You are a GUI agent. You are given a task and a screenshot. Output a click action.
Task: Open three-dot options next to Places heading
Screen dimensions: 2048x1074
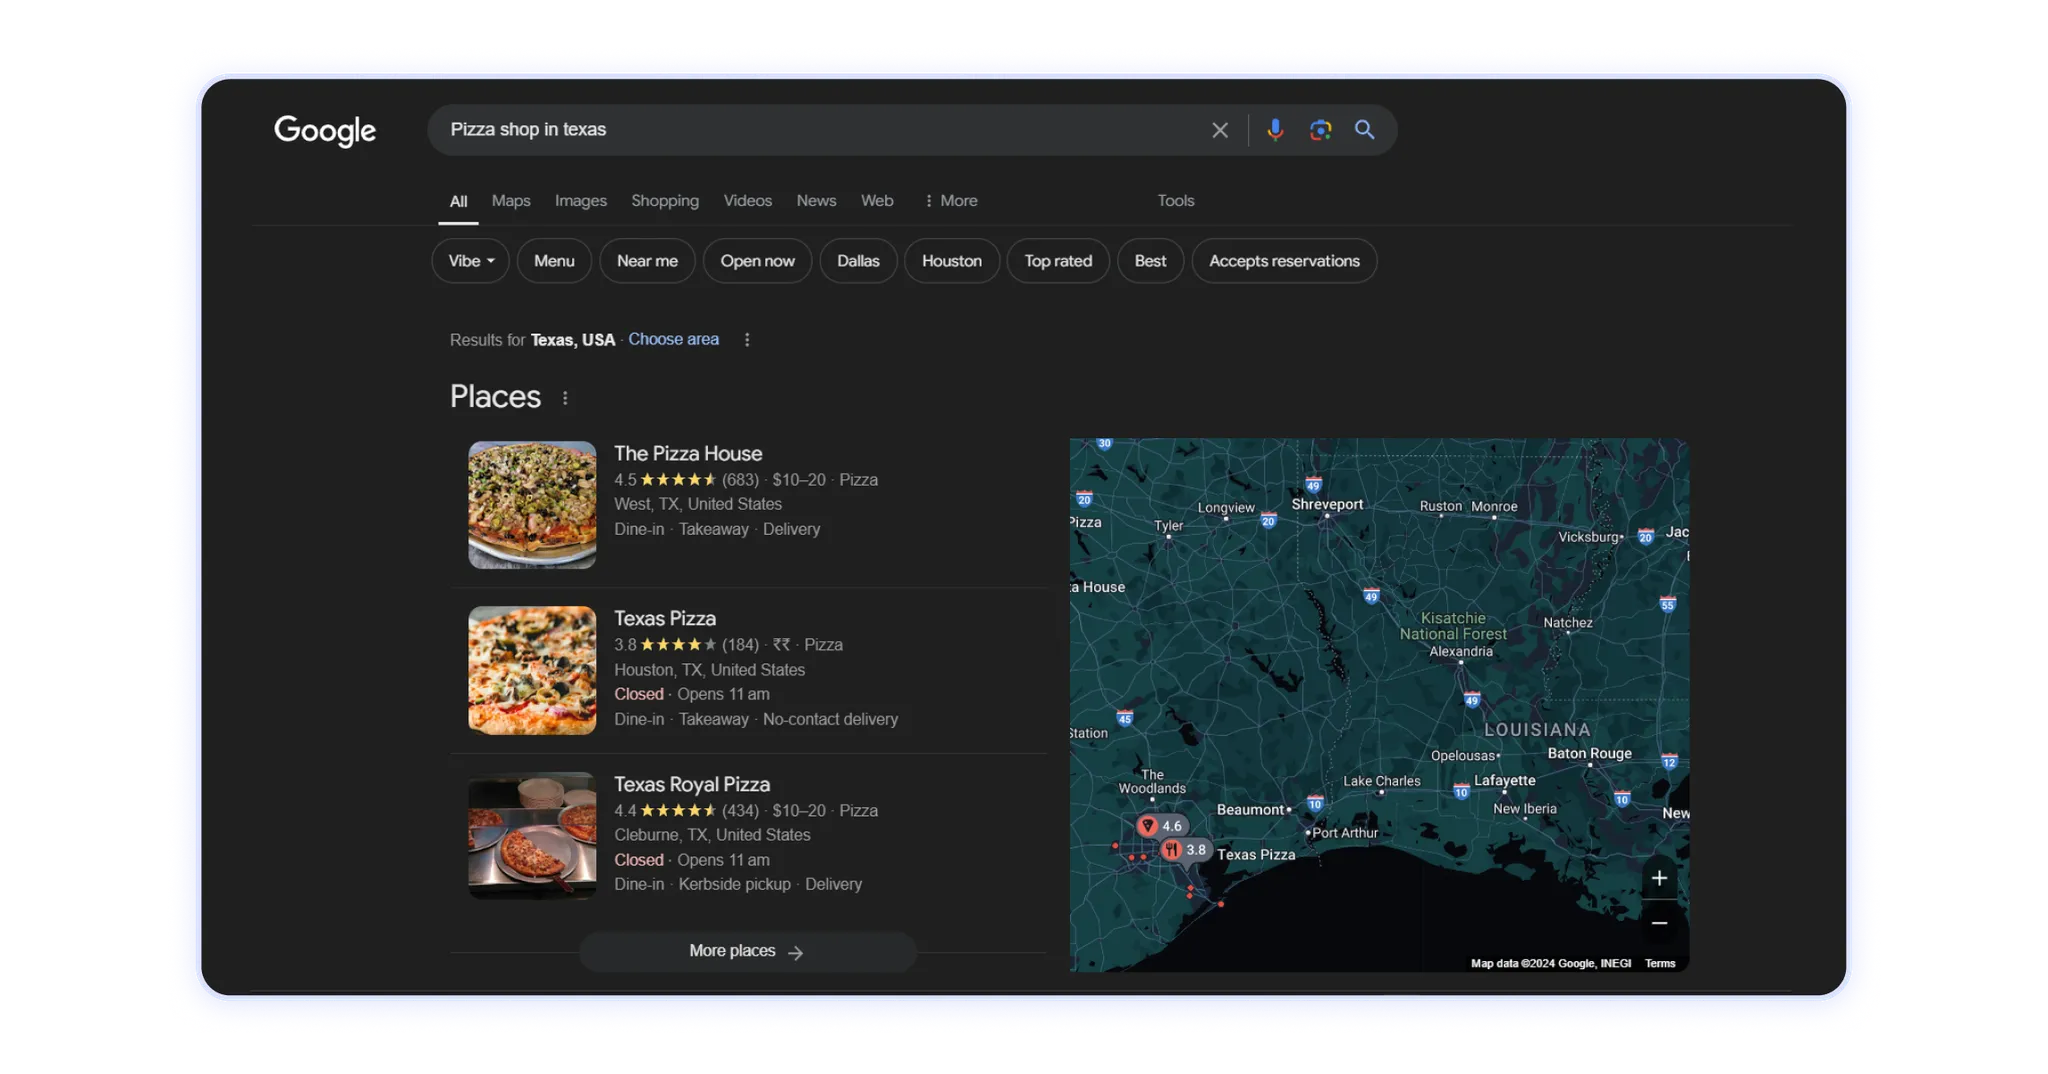coord(565,398)
